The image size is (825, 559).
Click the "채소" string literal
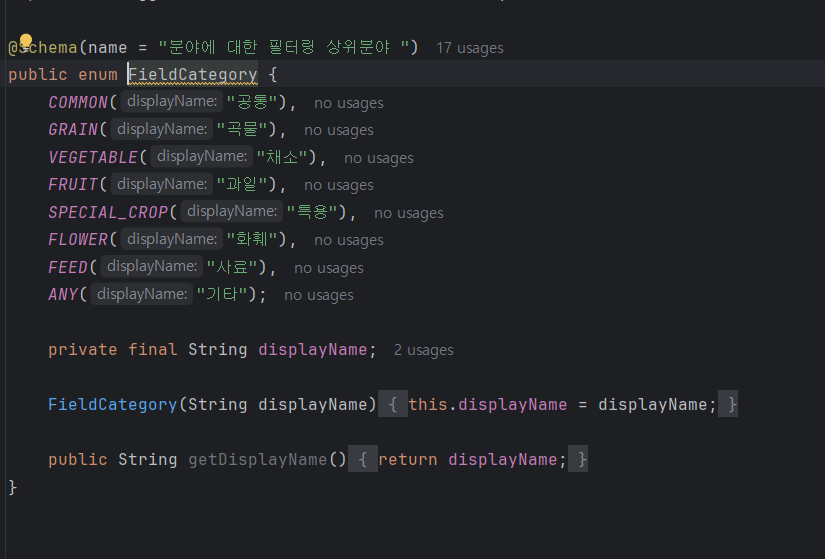coord(282,157)
